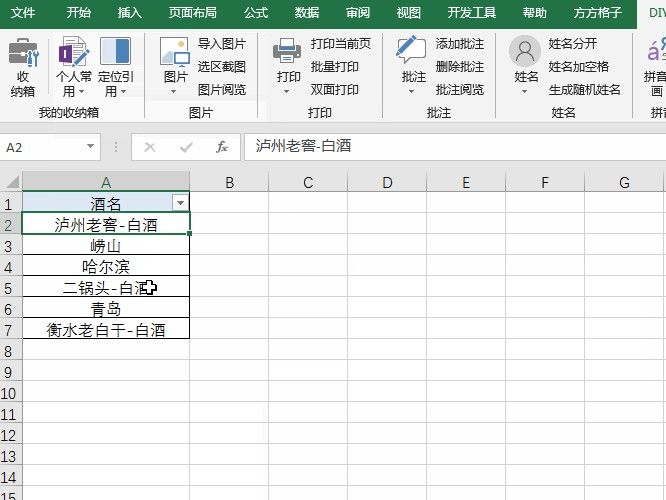The width and height of the screenshot is (666, 500).
Task: Select row 12 header
Action: pos(9,435)
